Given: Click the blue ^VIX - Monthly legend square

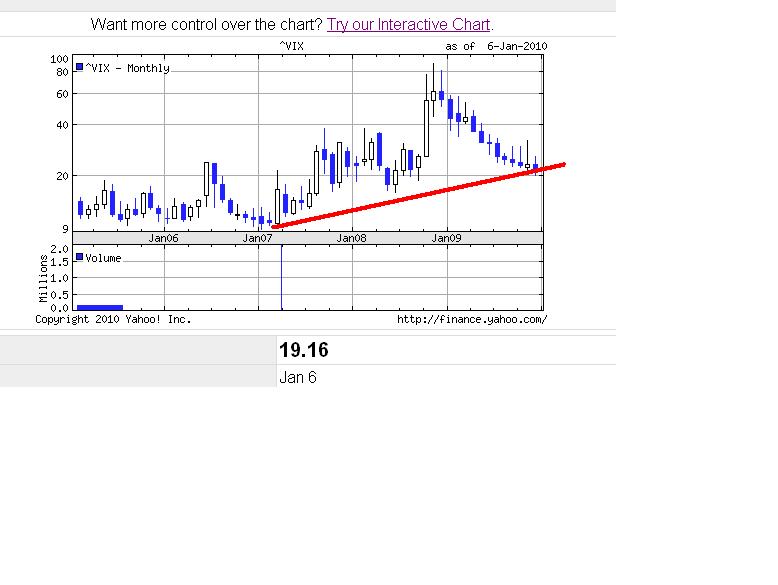Looking at the screenshot, I should [x=79, y=66].
